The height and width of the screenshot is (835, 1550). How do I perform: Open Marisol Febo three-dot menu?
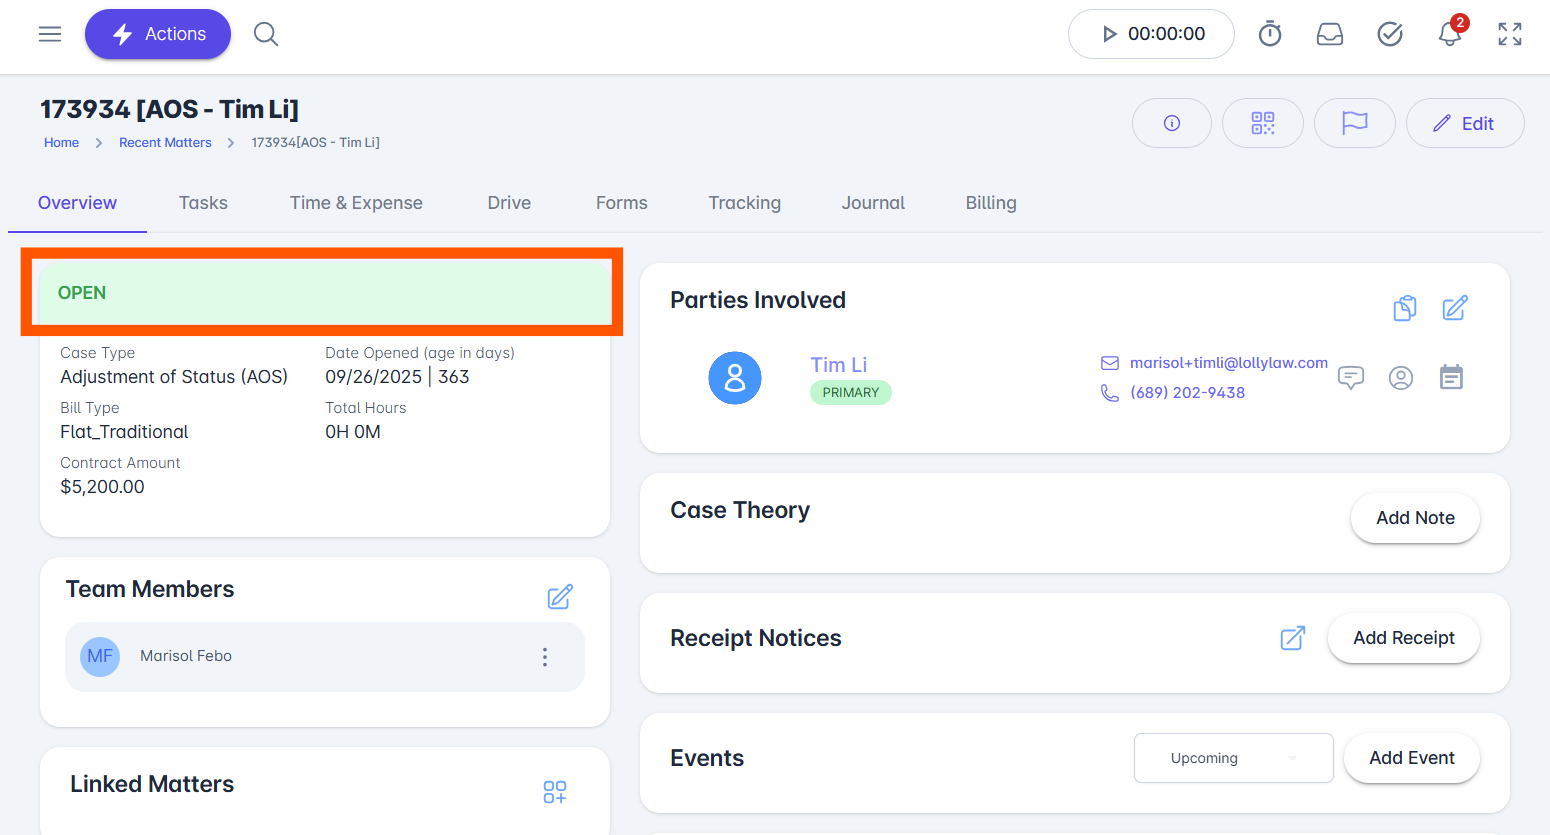(x=545, y=657)
